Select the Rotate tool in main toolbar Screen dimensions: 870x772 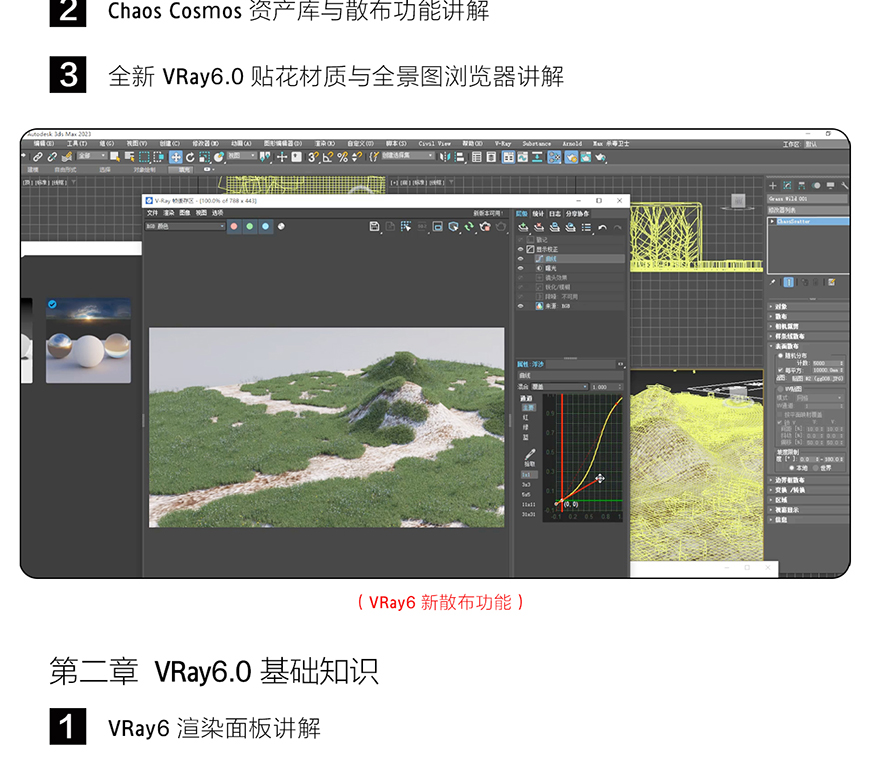(x=190, y=158)
